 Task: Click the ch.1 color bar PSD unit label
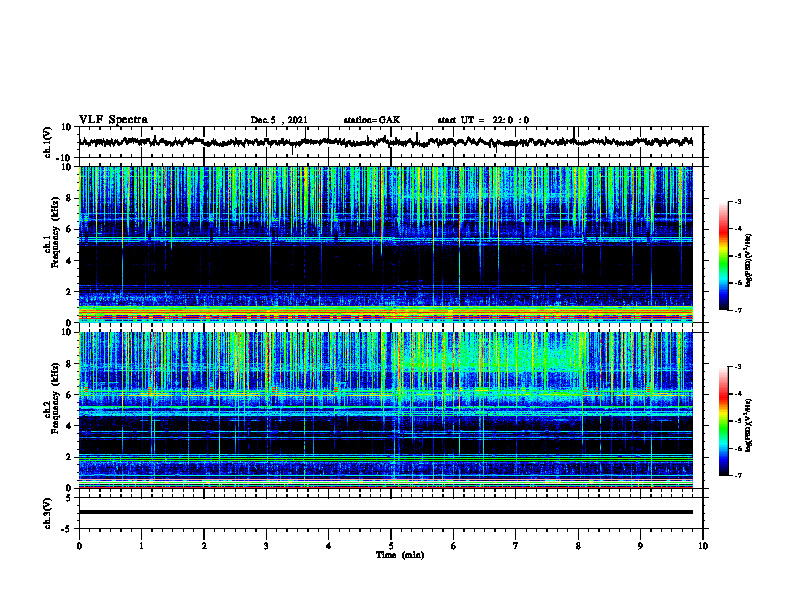748,260
